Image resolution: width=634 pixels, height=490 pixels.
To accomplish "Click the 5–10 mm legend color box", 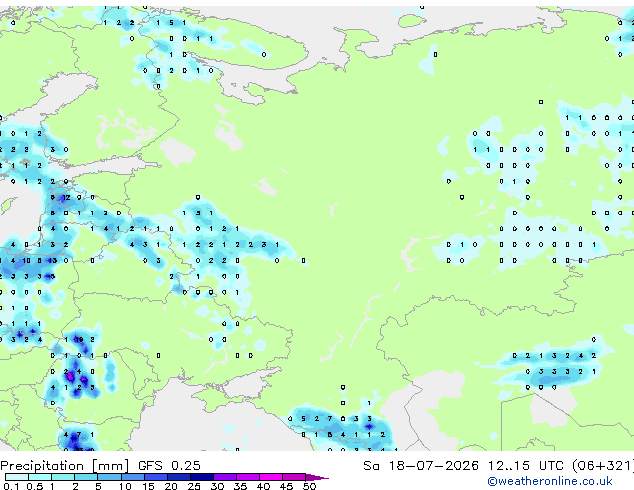I will [110, 477].
